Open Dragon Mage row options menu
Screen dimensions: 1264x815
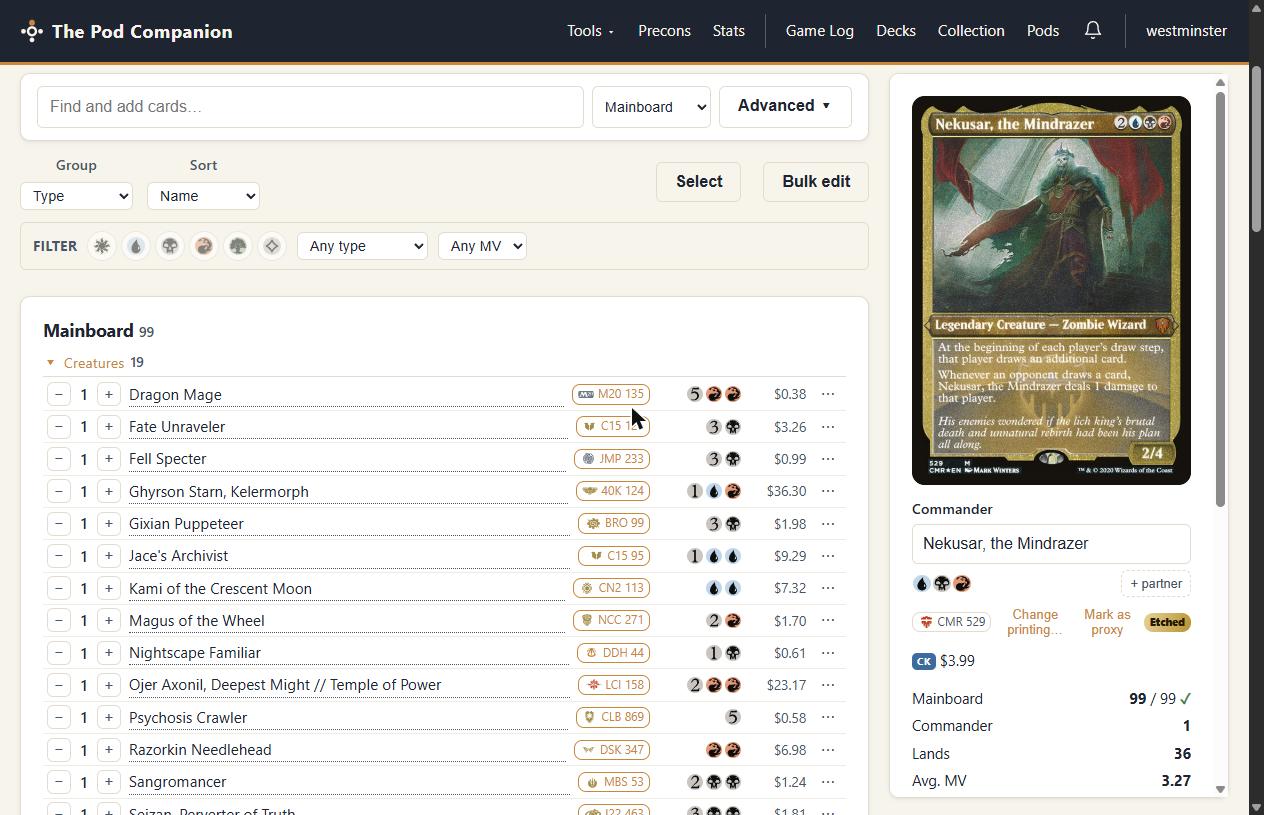[828, 394]
